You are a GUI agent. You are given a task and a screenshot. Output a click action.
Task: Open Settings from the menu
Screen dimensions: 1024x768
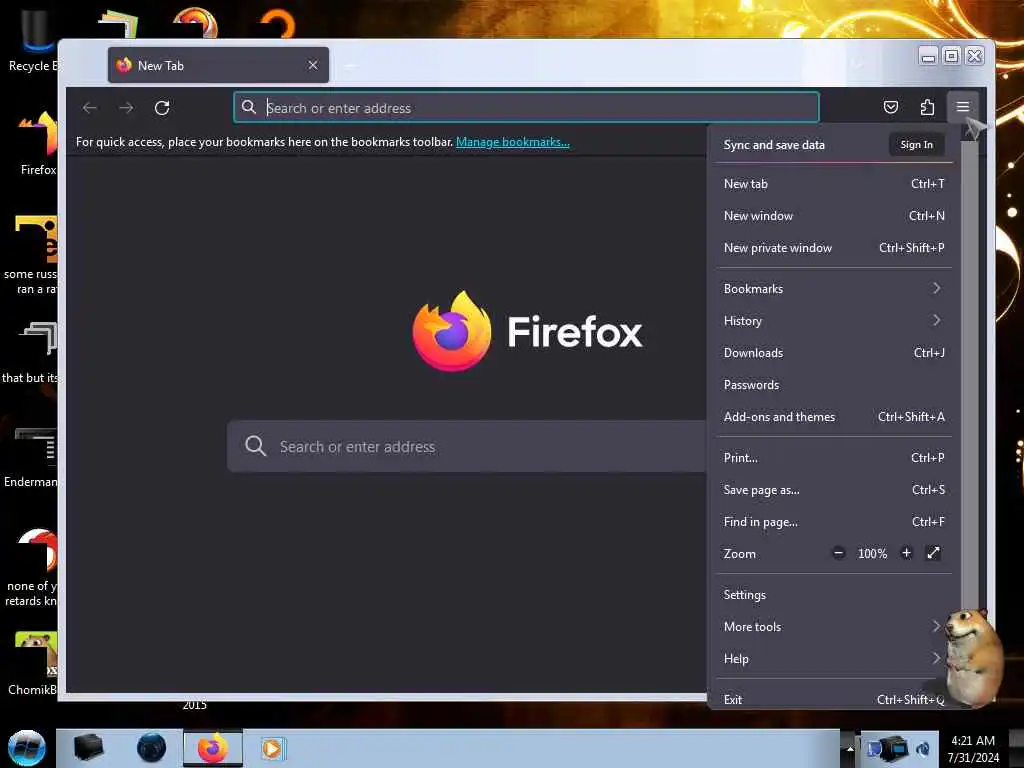point(834,595)
